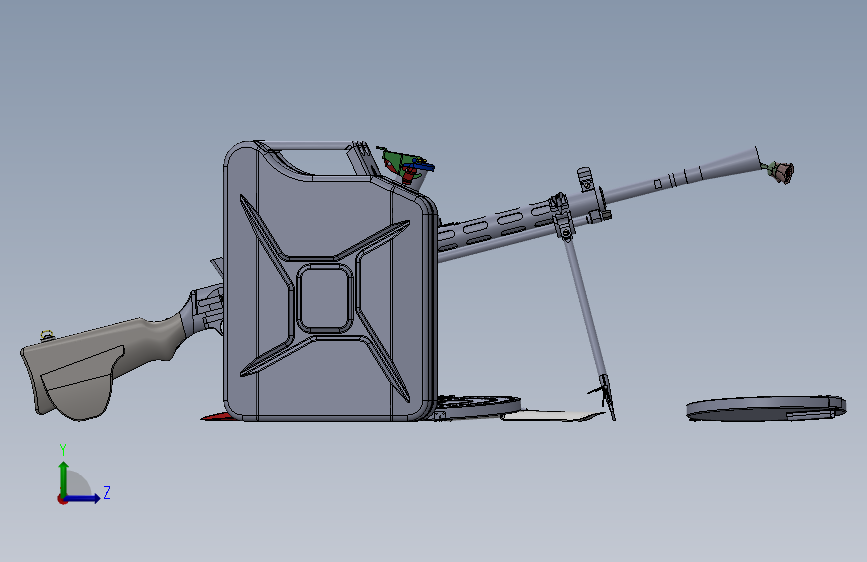Select the blue Z axis arrow of triad
Image resolution: width=867 pixels, height=562 pixels.
[x=83, y=498]
